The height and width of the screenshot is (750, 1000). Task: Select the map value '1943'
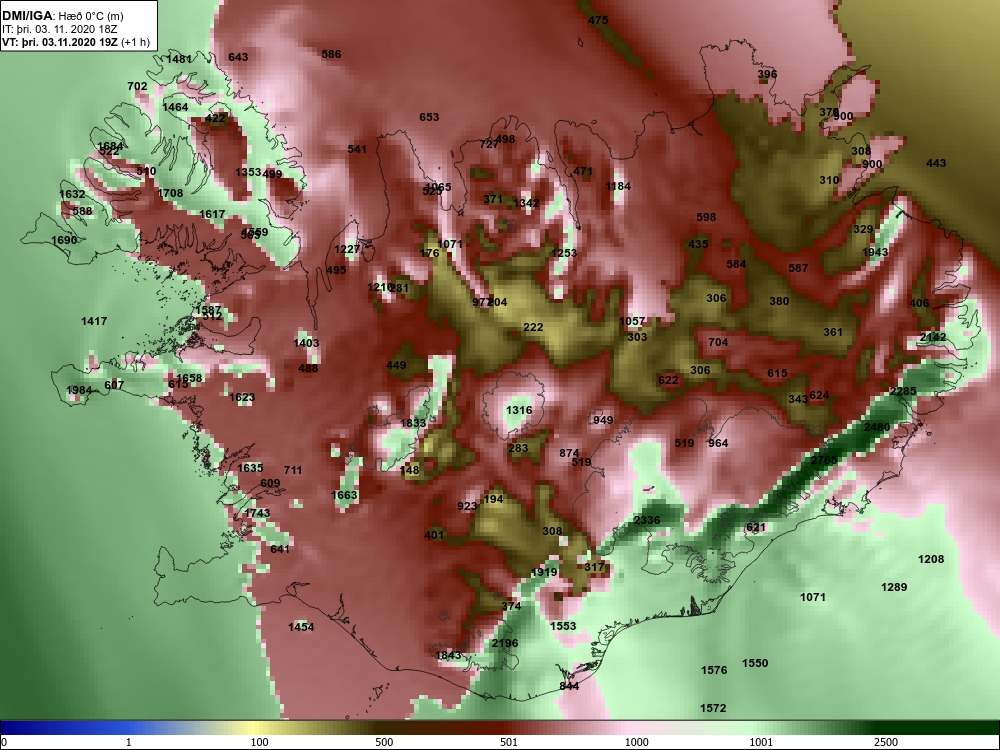point(876,253)
